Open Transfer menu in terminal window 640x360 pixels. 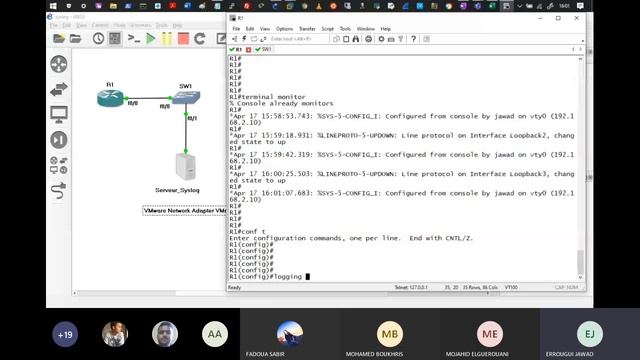[x=307, y=29]
